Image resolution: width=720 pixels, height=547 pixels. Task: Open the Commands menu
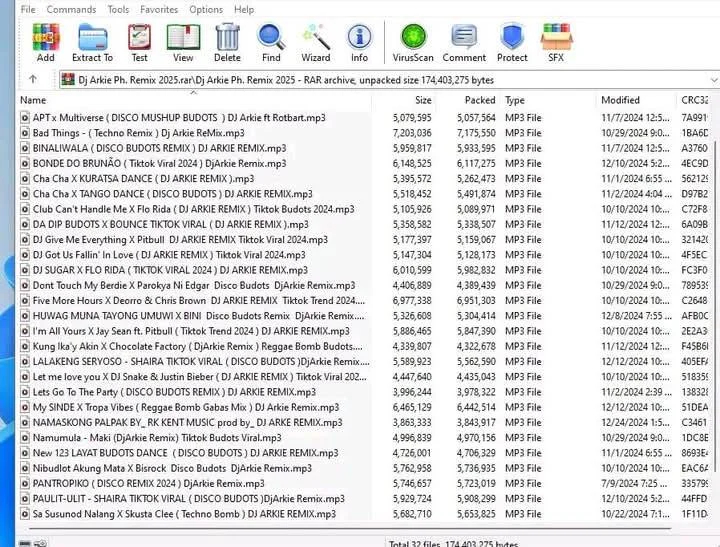click(71, 9)
